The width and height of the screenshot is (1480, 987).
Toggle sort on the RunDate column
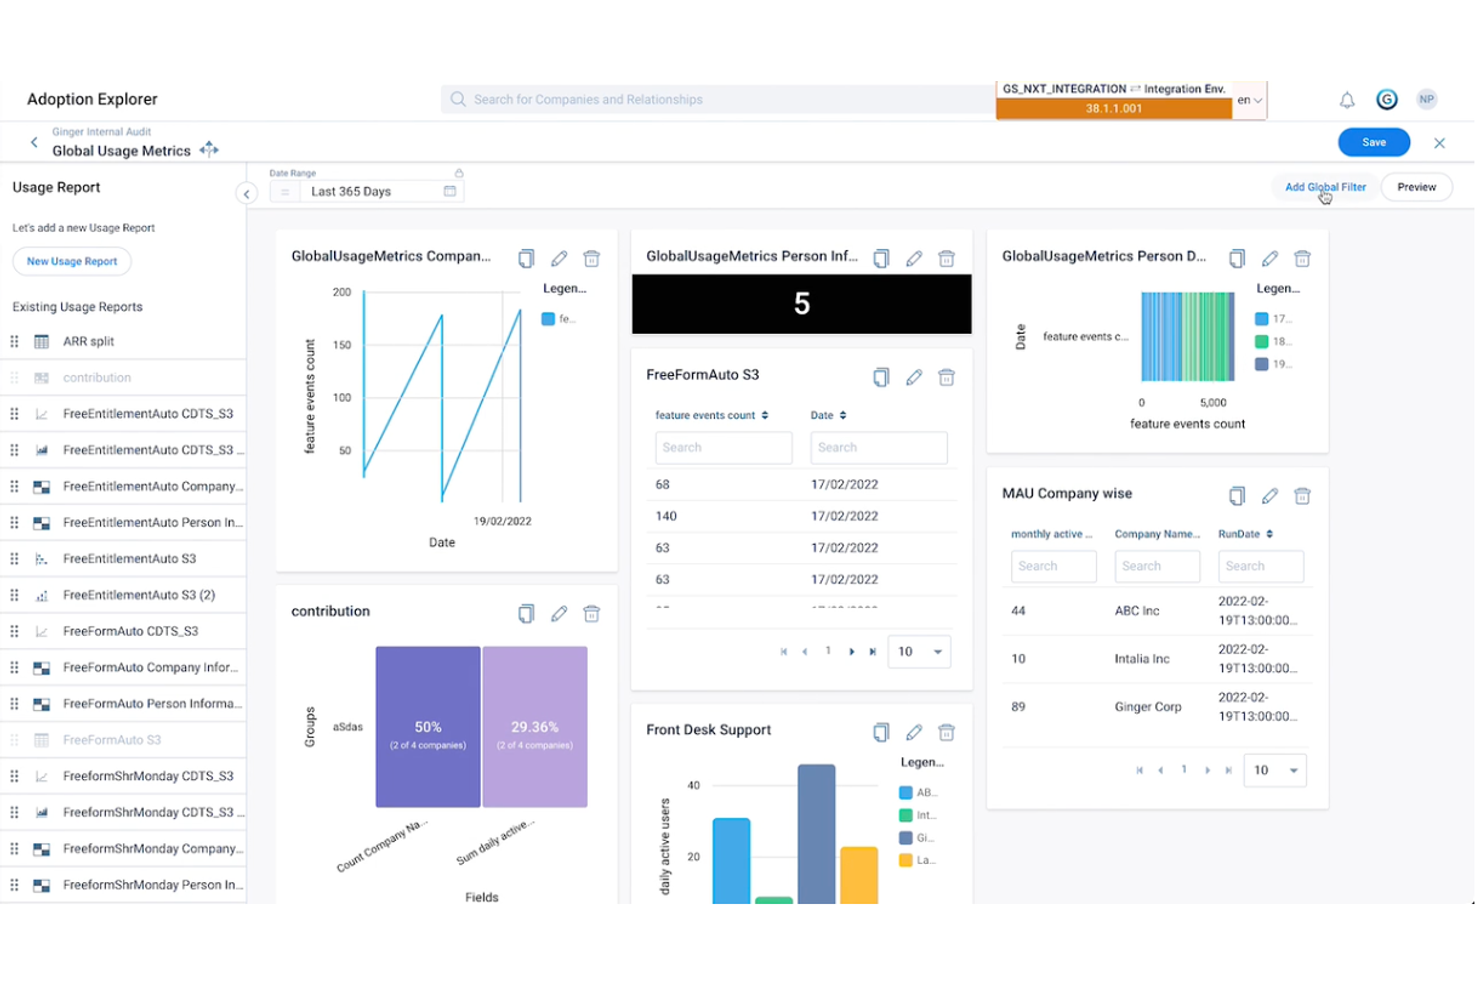(1268, 533)
